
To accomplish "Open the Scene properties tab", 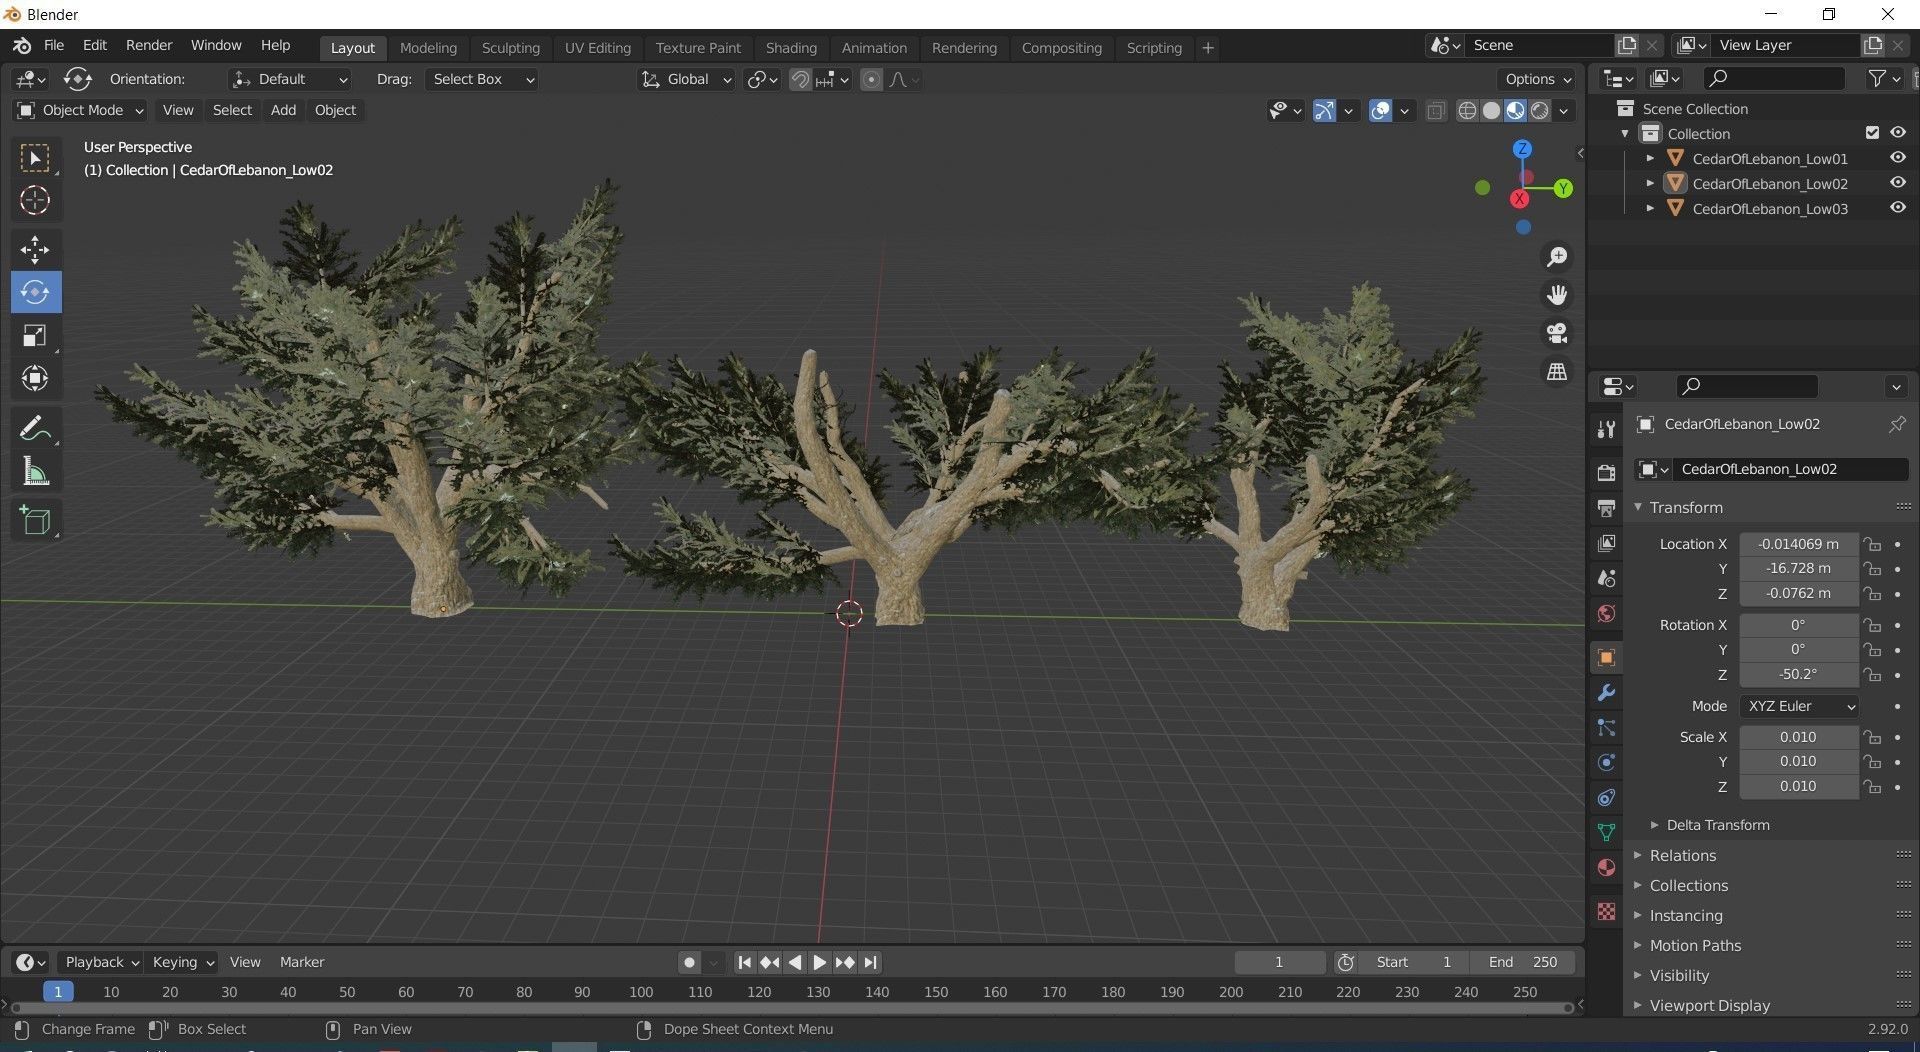I will [x=1606, y=578].
